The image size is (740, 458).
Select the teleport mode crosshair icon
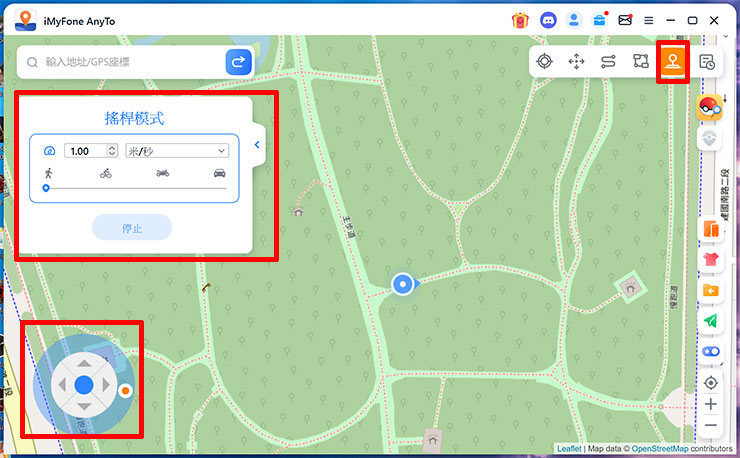[544, 61]
